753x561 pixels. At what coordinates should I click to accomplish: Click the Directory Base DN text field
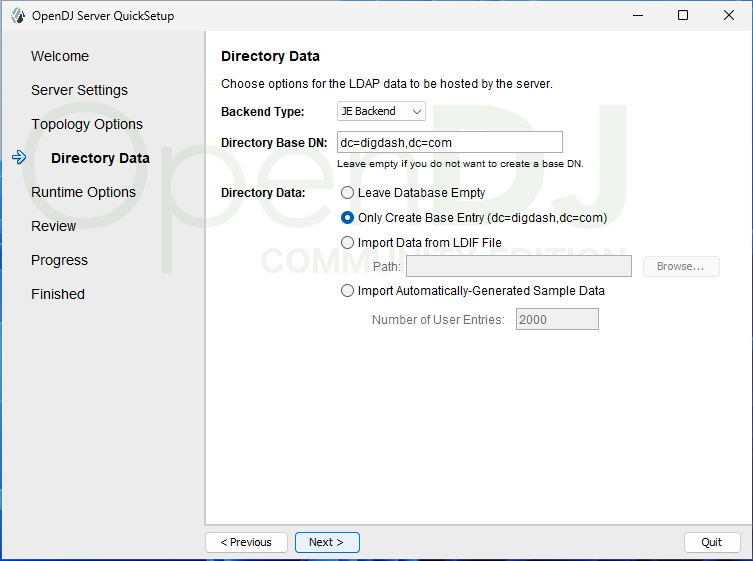[449, 142]
